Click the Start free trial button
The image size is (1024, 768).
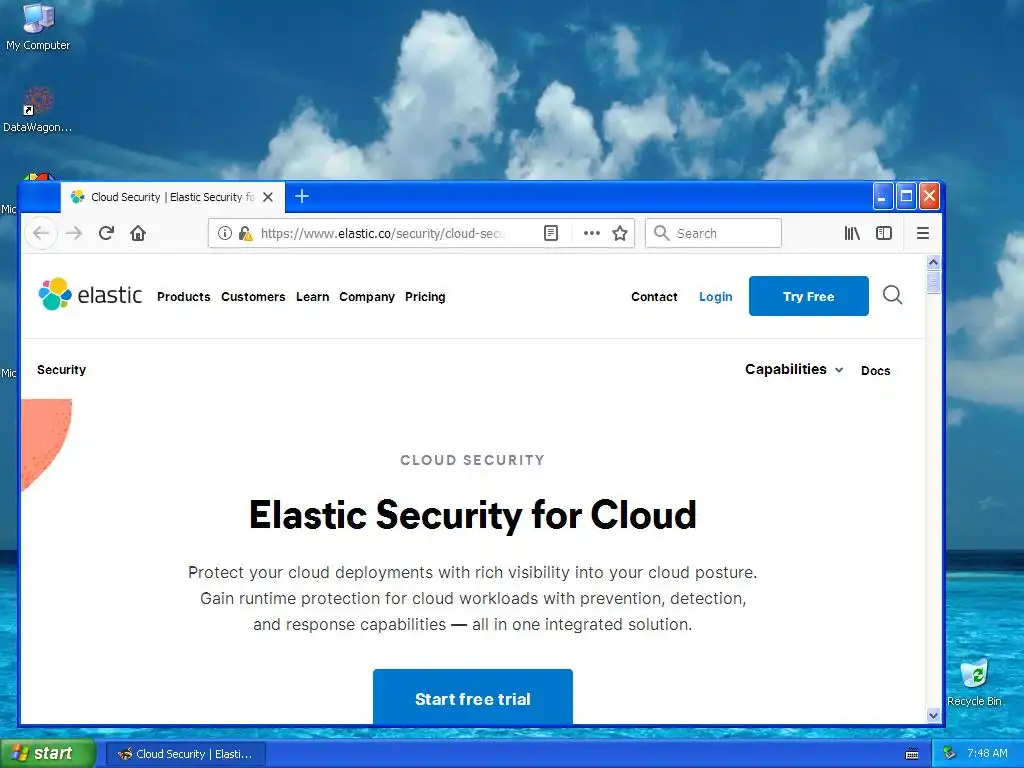[x=473, y=697]
